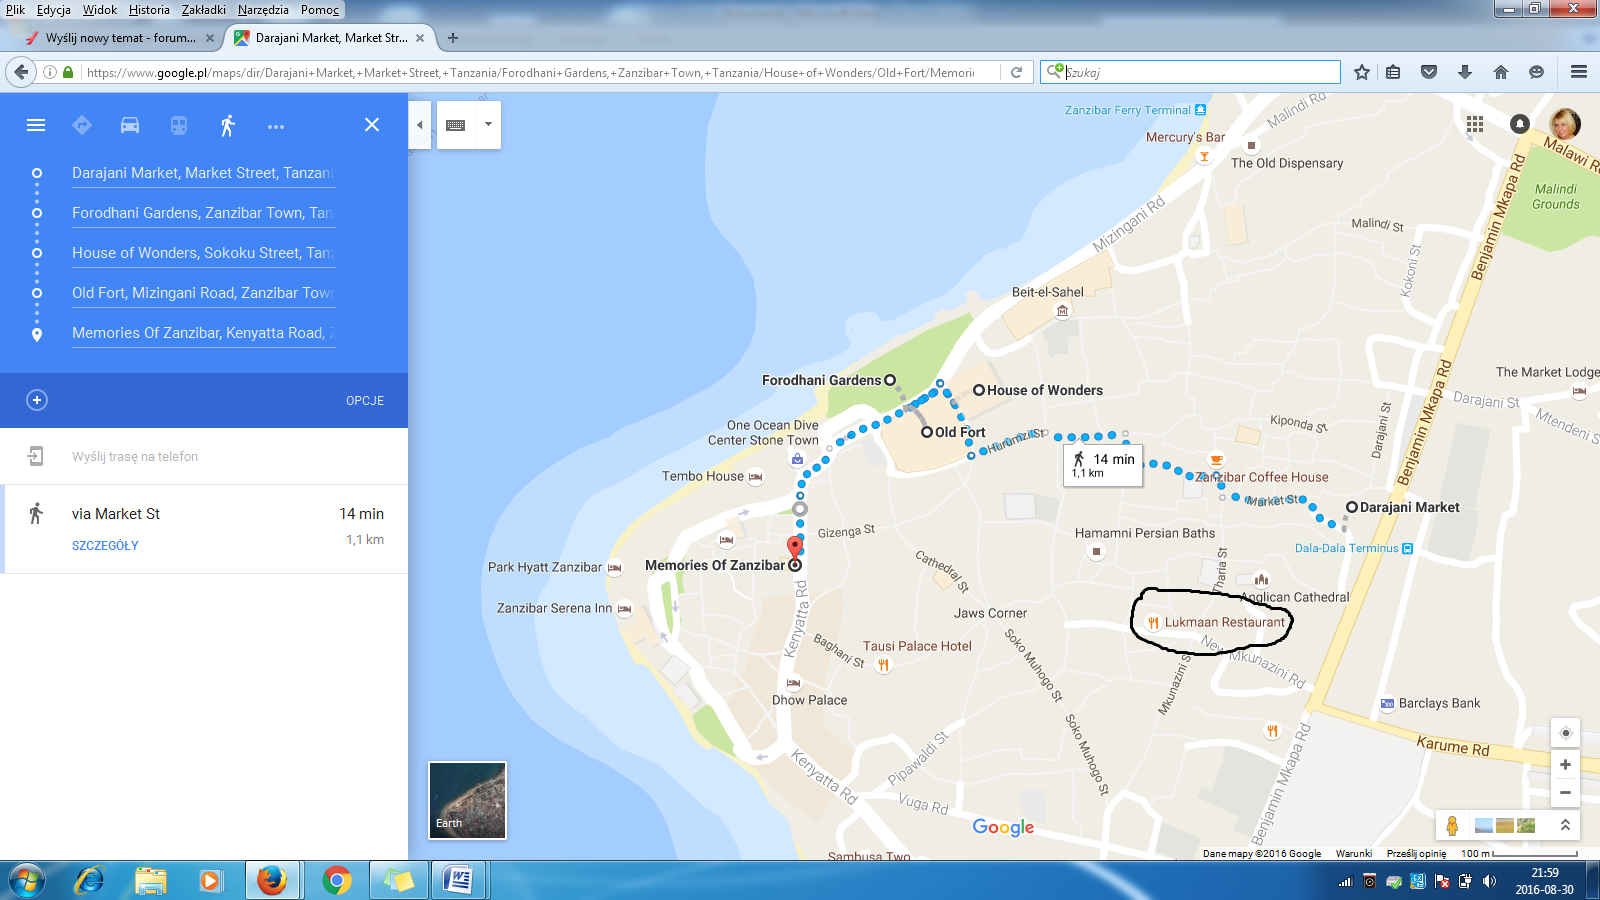Open downloads arrow in toolbar
The height and width of the screenshot is (900, 1600).
[1465, 72]
